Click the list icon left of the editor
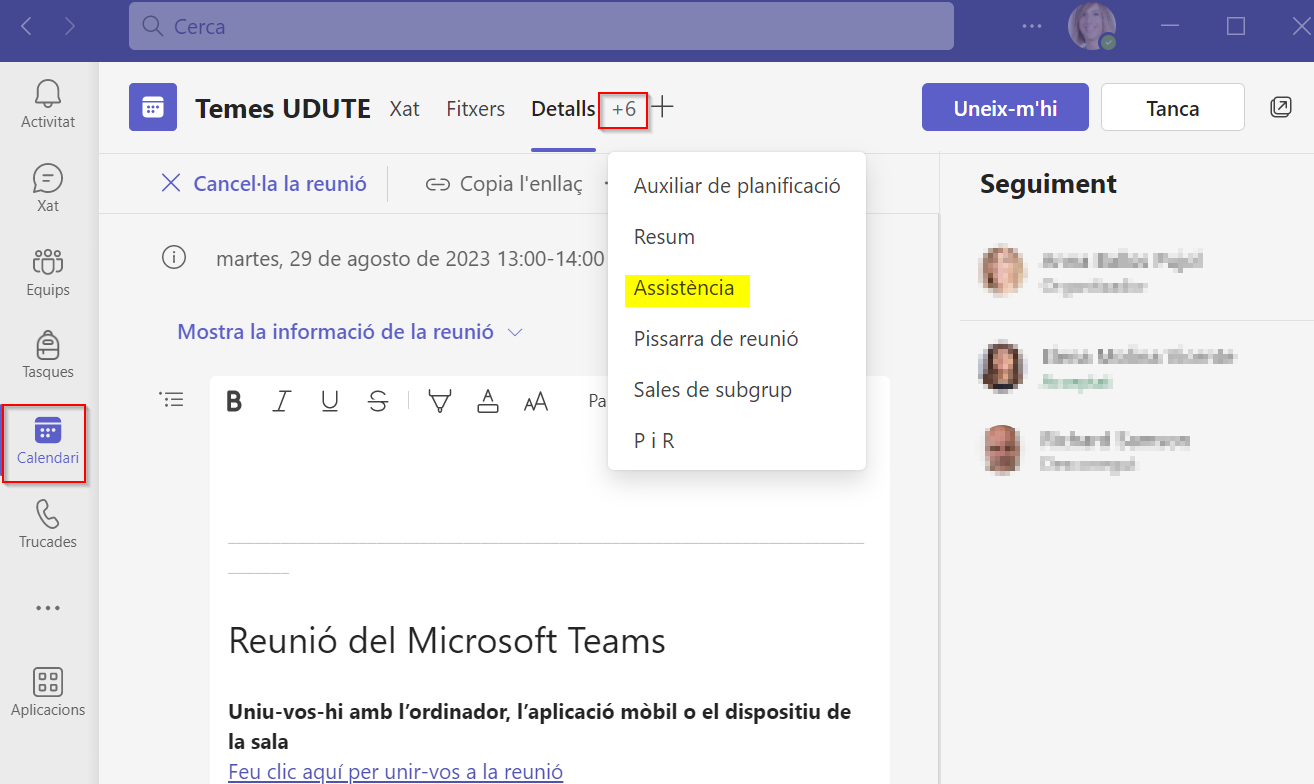 (172, 399)
